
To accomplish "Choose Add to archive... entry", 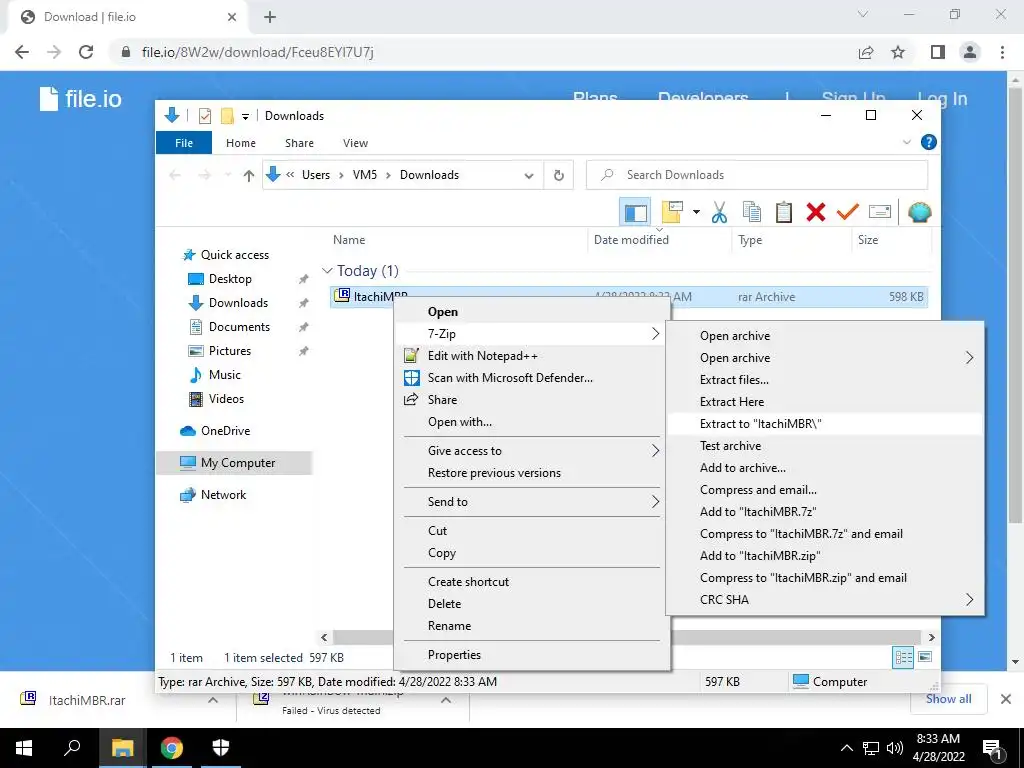I will click(824, 468).
